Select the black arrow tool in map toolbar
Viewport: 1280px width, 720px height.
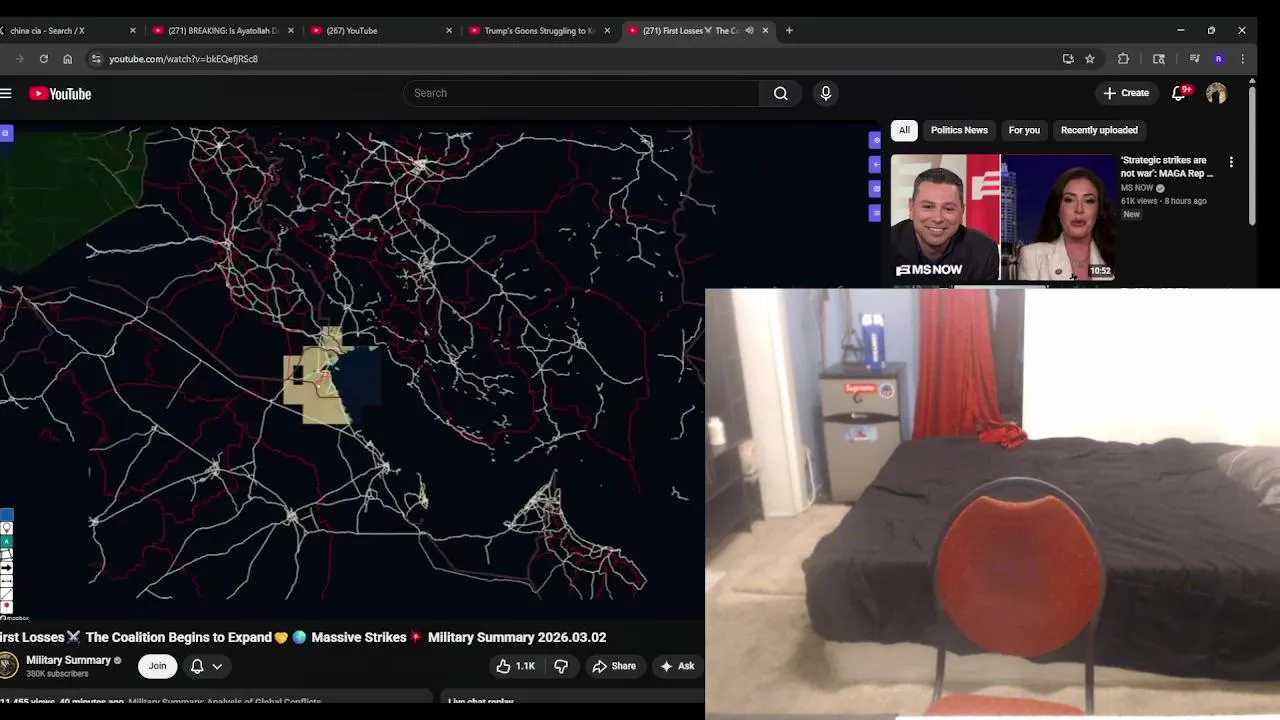click(x=6, y=567)
